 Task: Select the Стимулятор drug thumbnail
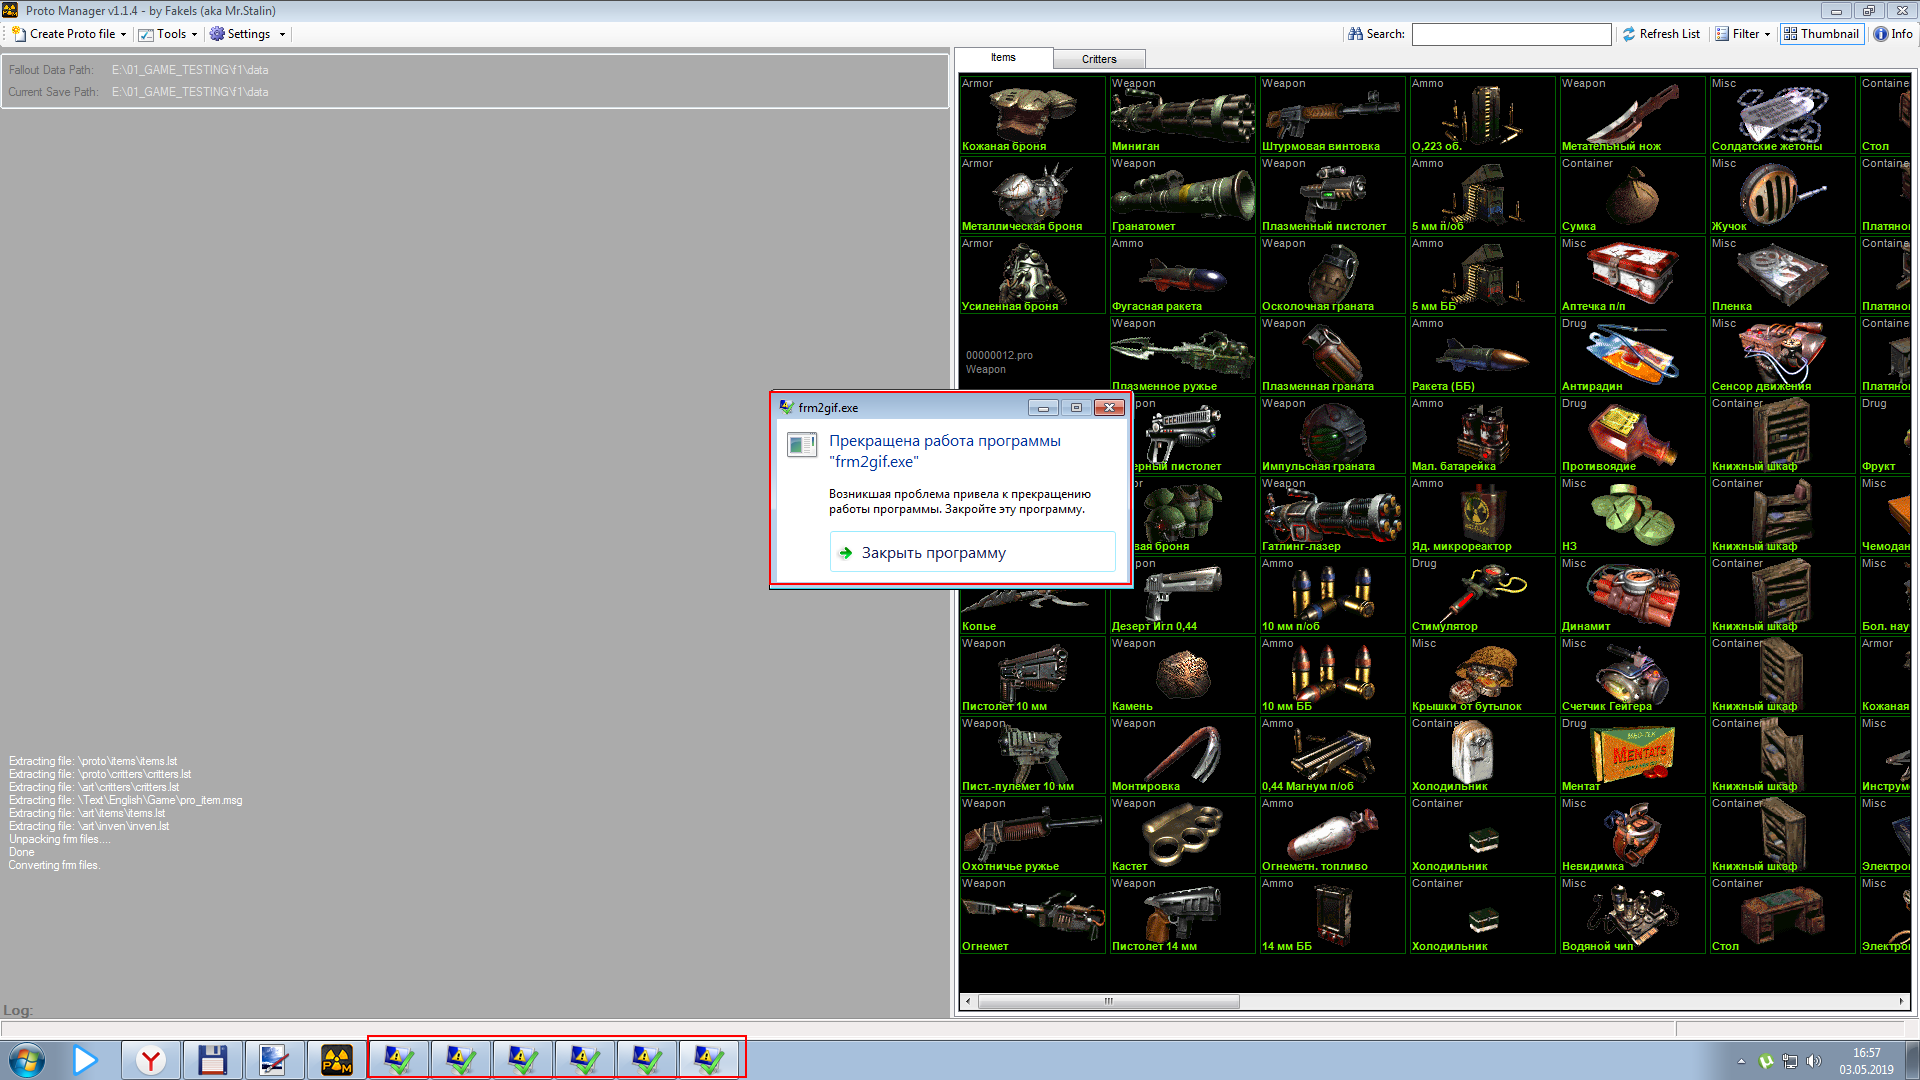[1482, 594]
